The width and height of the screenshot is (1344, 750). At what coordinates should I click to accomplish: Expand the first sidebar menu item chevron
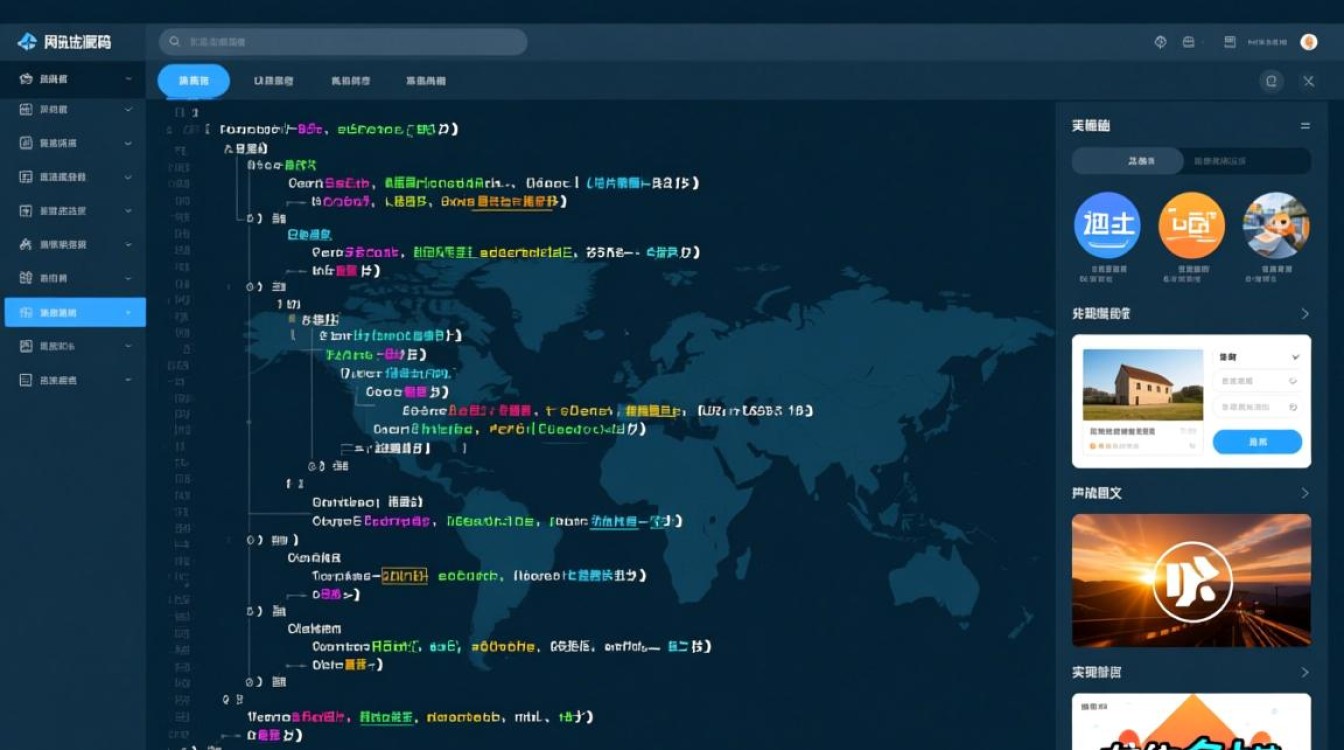[x=128, y=79]
